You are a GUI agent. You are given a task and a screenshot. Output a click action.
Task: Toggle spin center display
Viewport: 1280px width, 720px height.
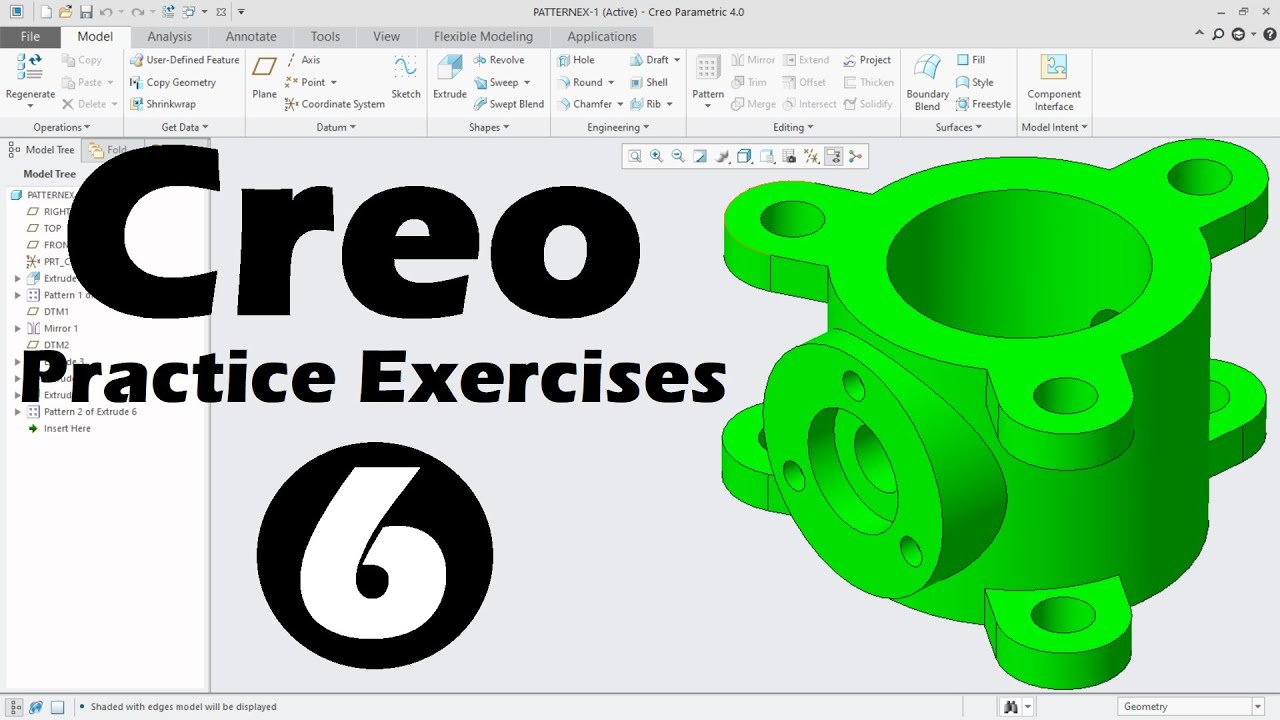point(855,156)
